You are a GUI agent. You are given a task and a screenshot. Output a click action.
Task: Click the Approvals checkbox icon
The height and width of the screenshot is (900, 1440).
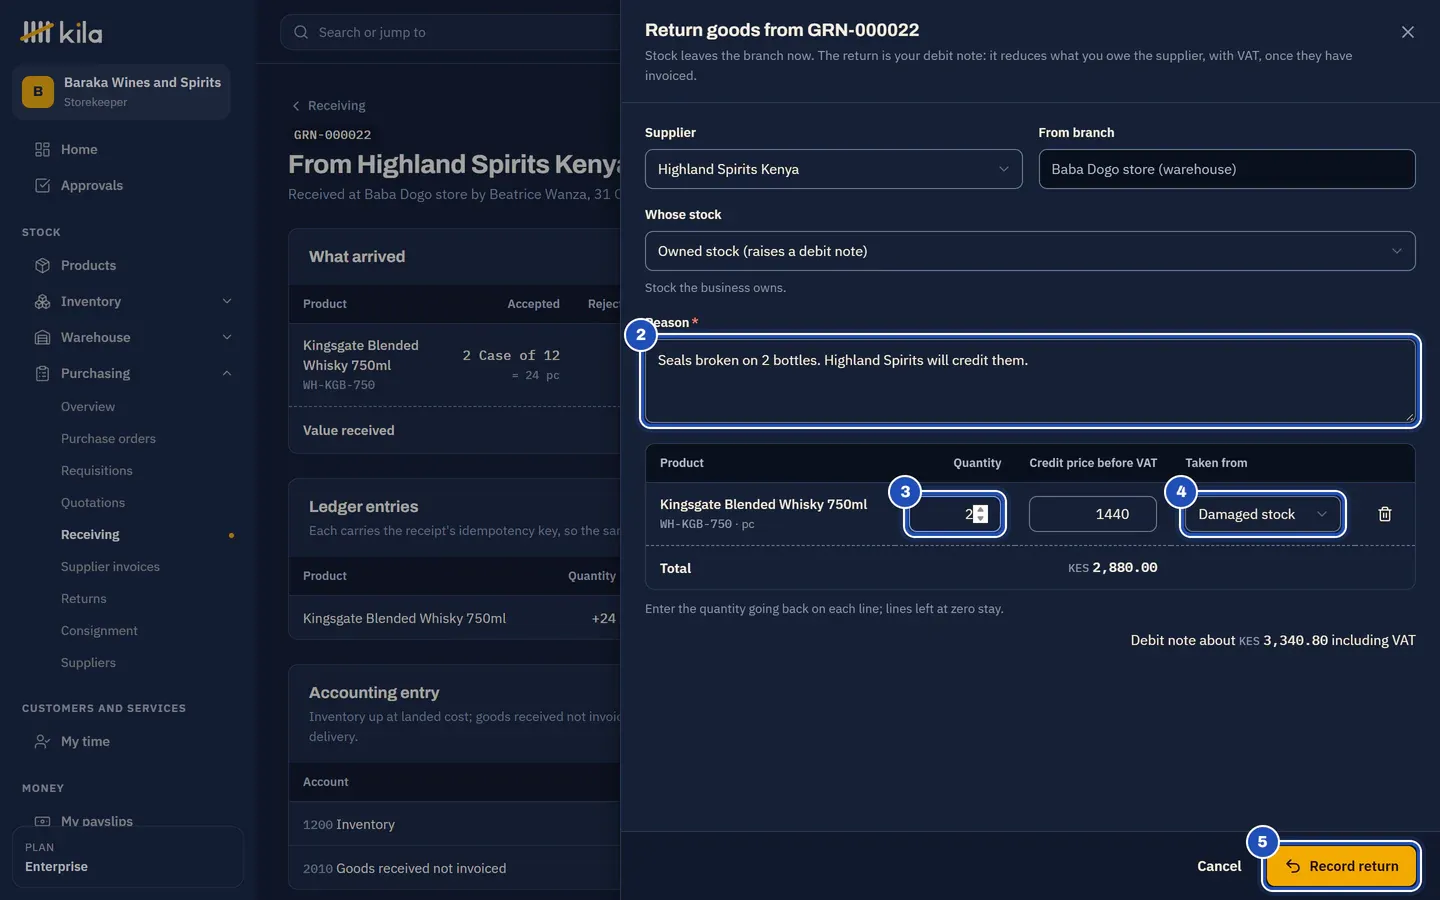pos(42,185)
